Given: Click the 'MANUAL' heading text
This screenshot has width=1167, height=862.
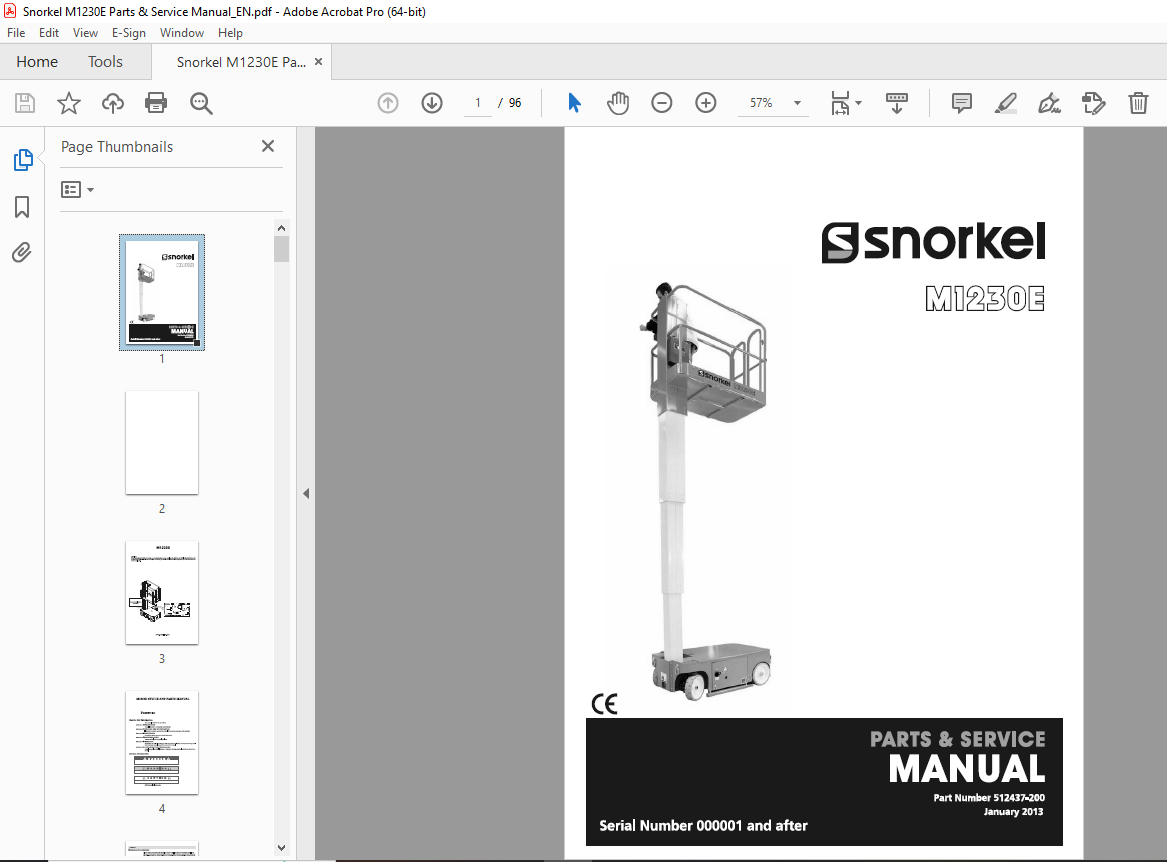Looking at the screenshot, I should (967, 769).
